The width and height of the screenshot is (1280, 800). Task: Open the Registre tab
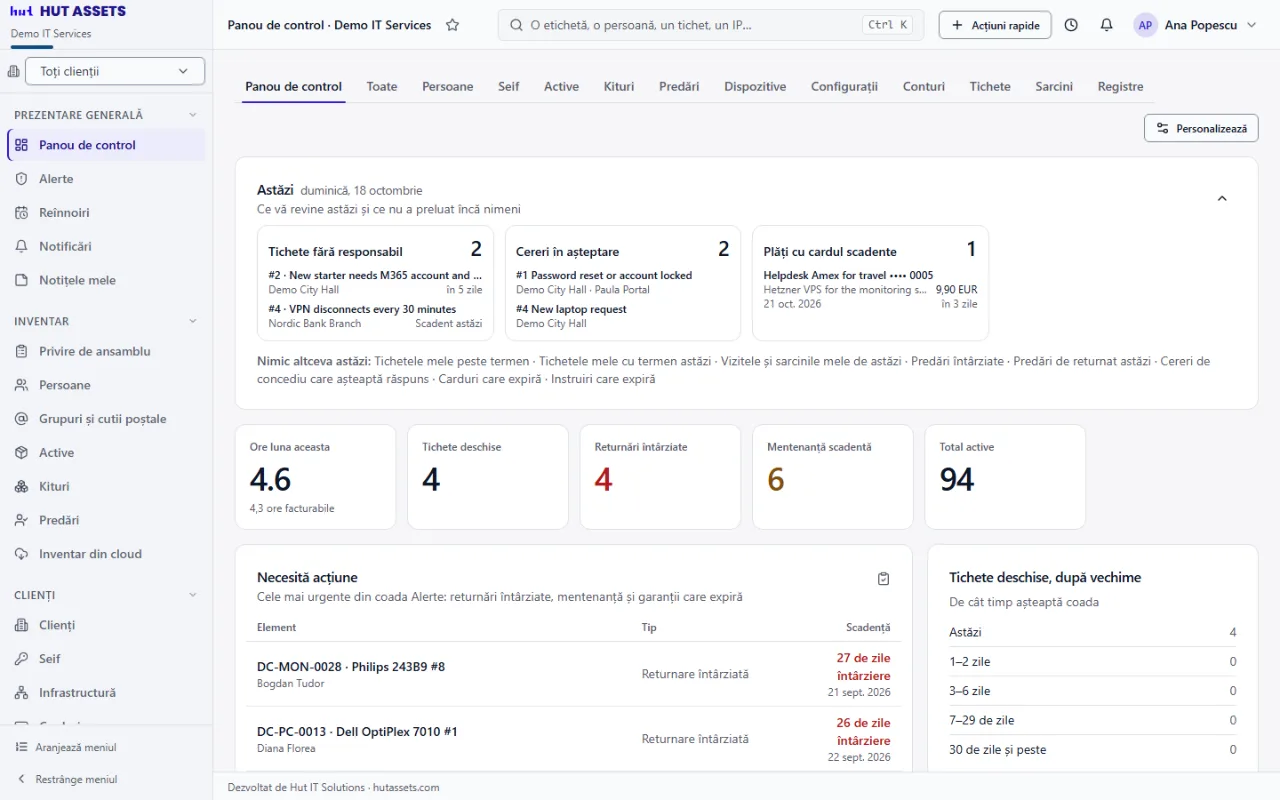point(1120,87)
